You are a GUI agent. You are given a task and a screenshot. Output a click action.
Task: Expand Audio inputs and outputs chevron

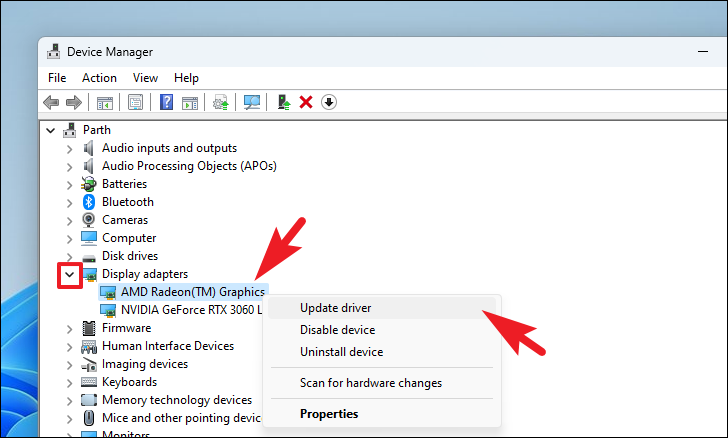pos(70,149)
